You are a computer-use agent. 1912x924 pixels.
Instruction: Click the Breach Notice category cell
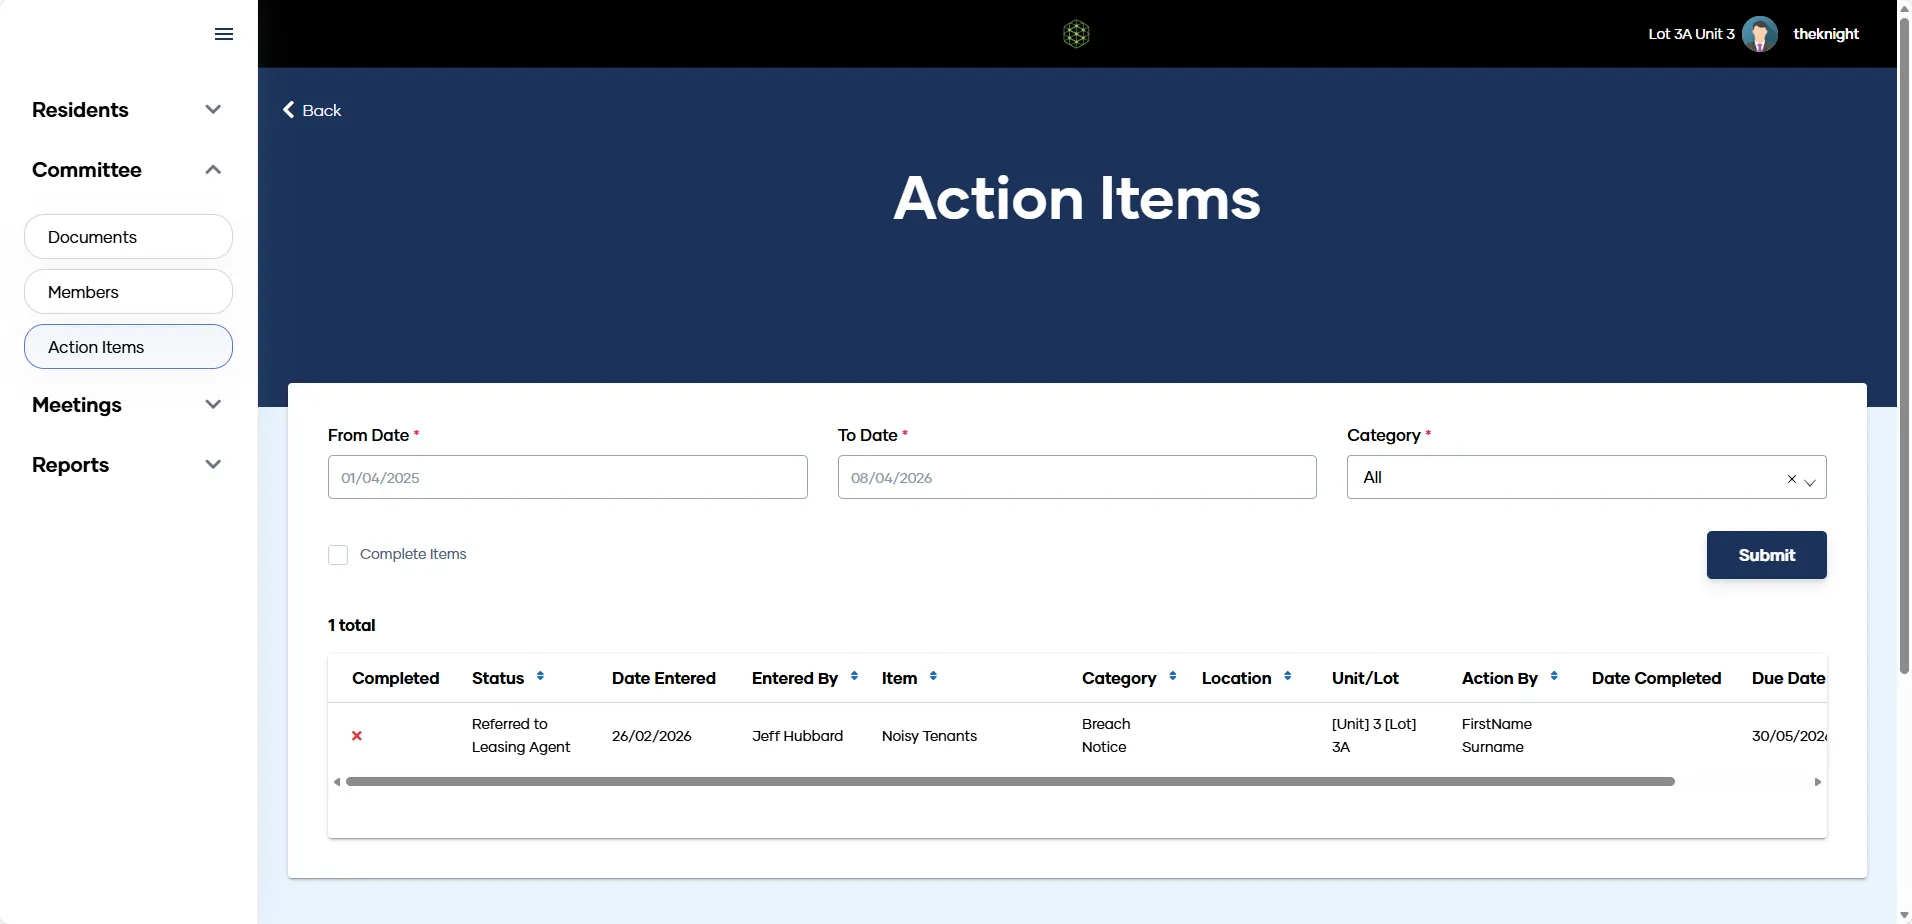tap(1106, 735)
